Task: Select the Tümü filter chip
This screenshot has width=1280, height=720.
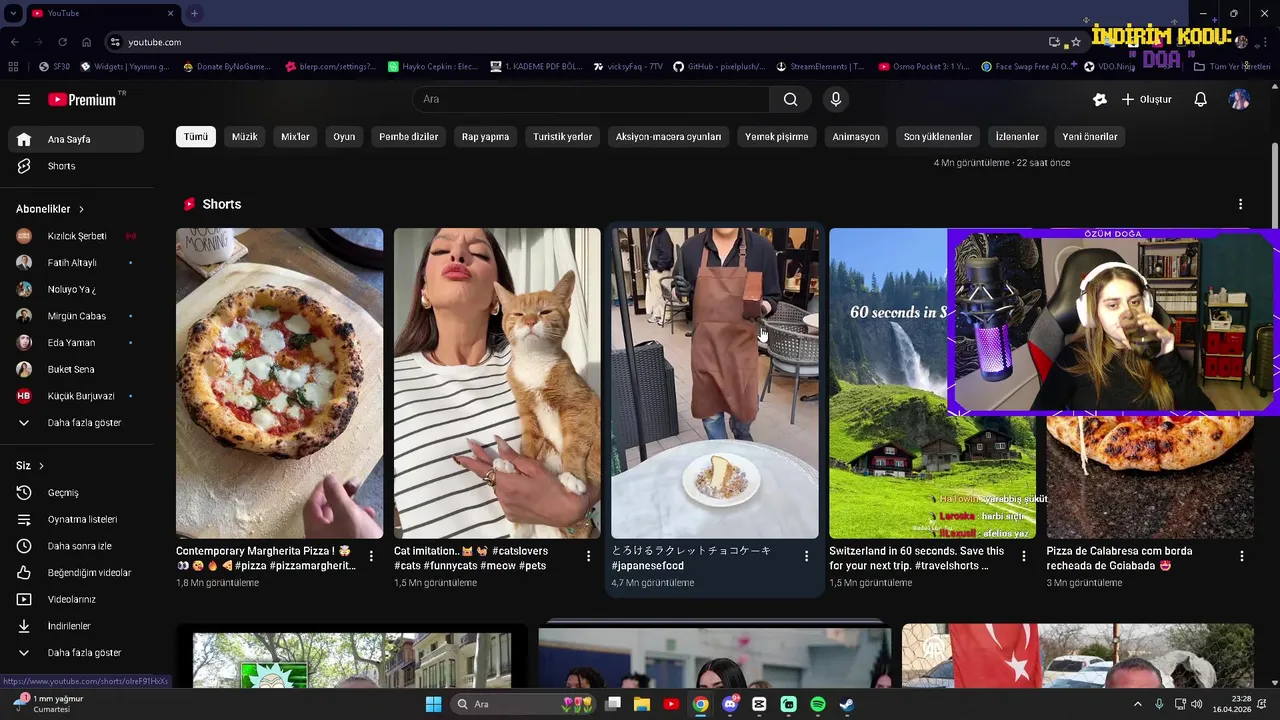Action: pos(196,136)
